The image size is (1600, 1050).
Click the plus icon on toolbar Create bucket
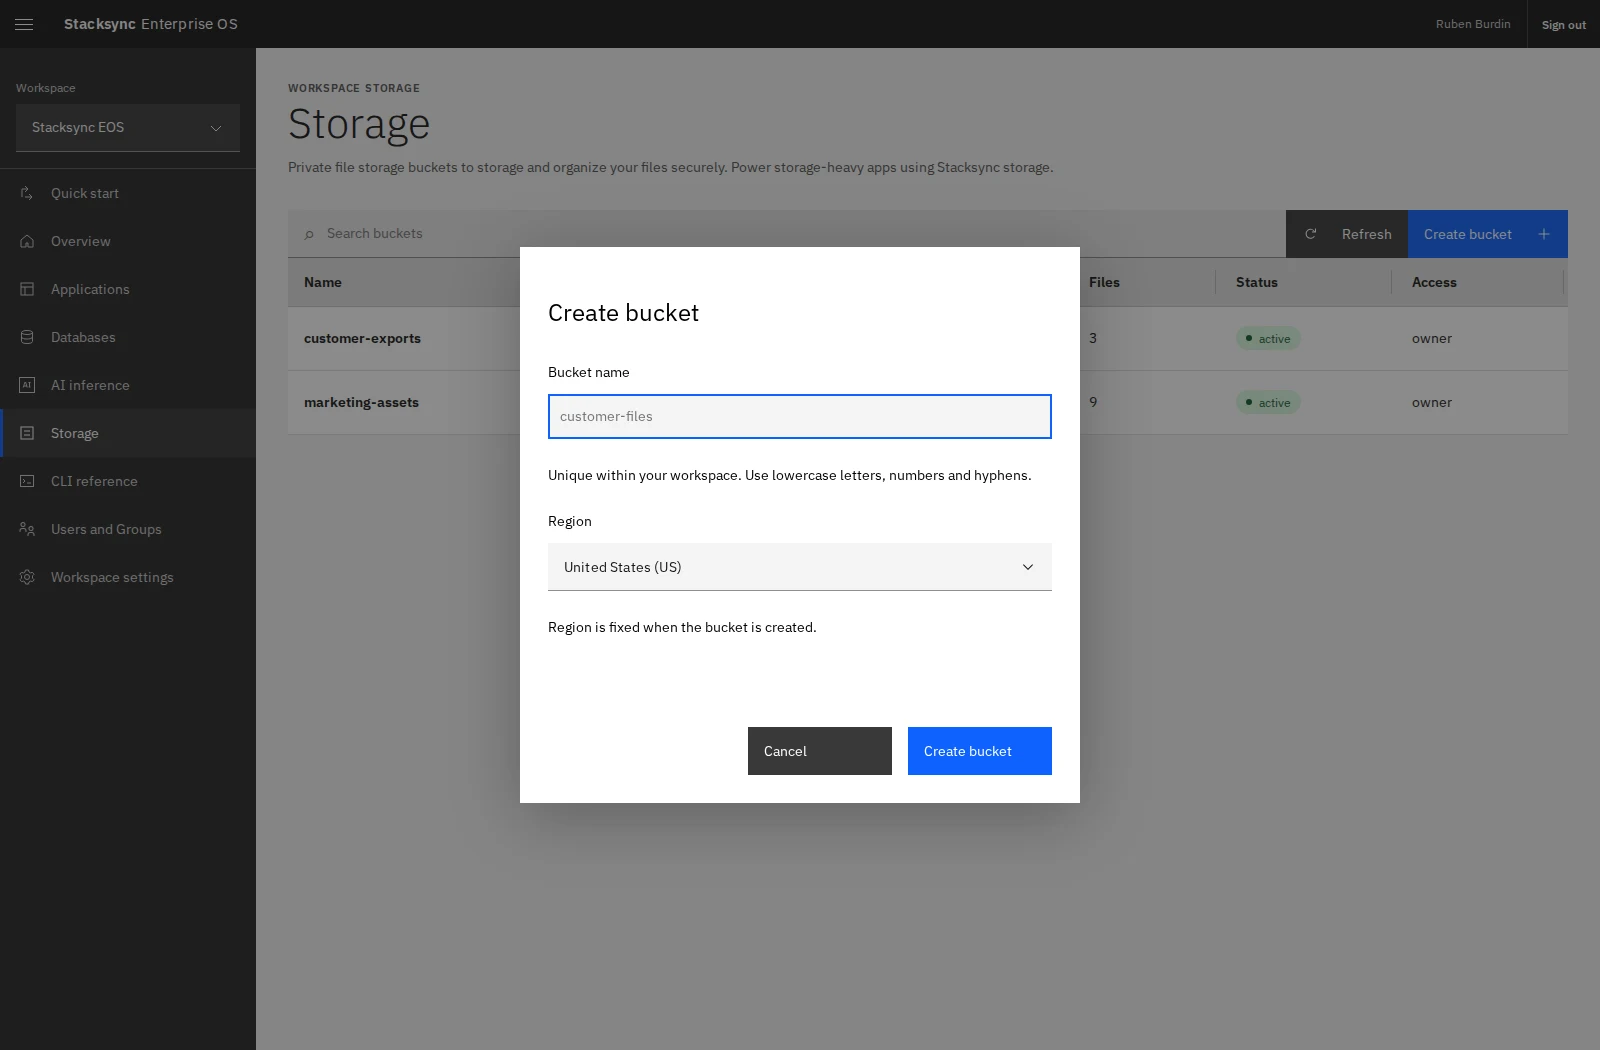[x=1544, y=234]
